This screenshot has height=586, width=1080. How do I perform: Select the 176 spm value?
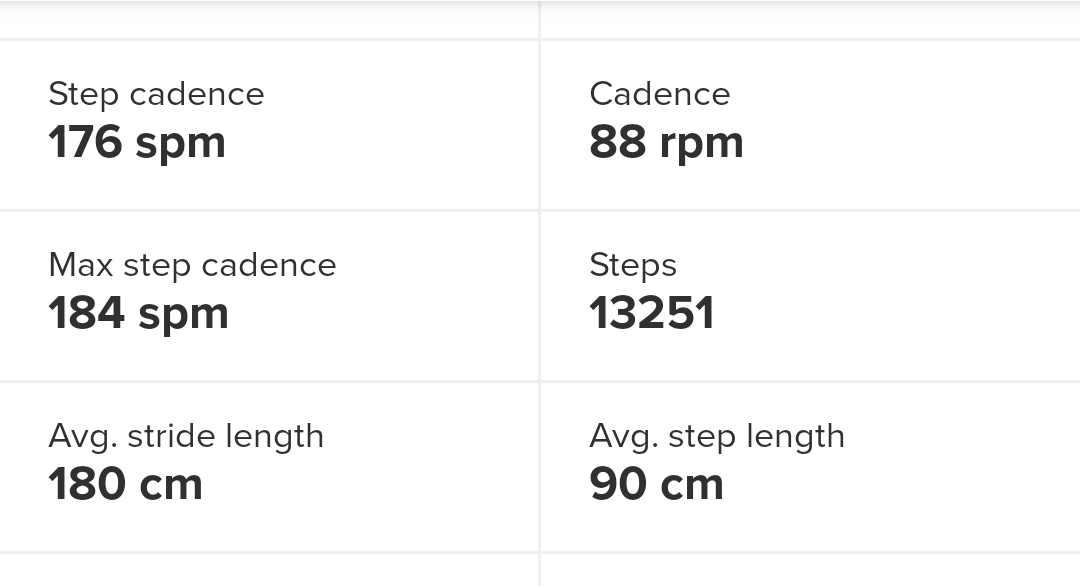click(137, 142)
